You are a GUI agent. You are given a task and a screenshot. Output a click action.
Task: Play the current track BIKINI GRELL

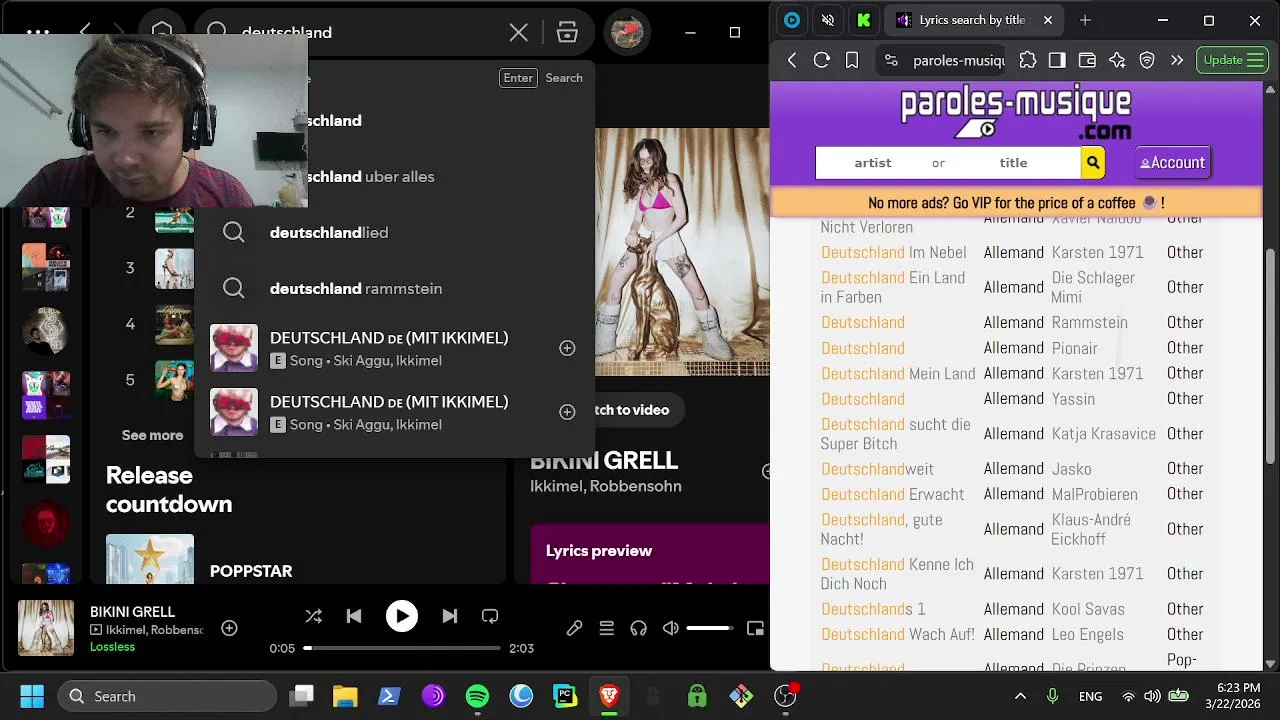pos(401,616)
